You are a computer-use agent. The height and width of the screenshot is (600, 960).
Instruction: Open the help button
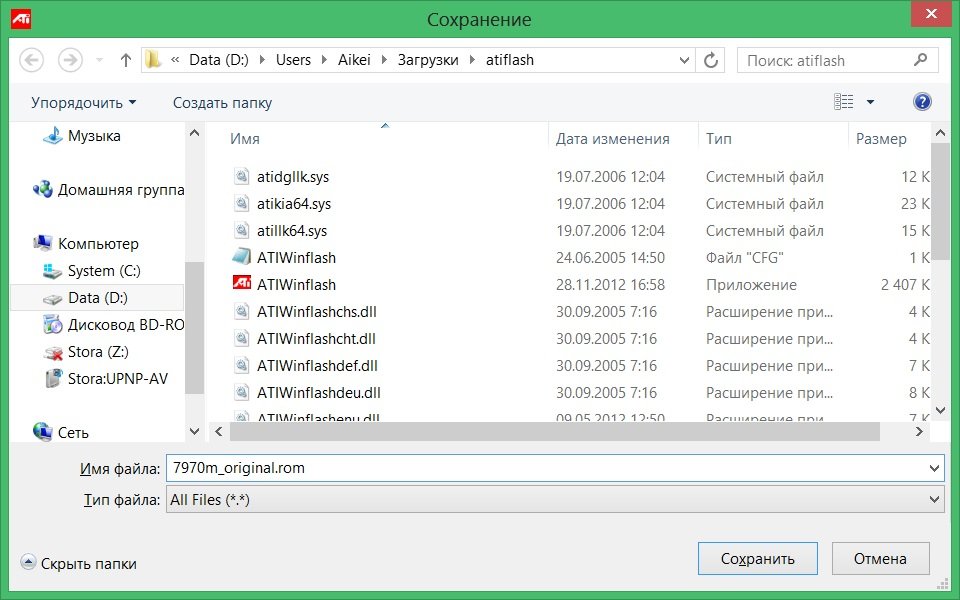[x=922, y=102]
